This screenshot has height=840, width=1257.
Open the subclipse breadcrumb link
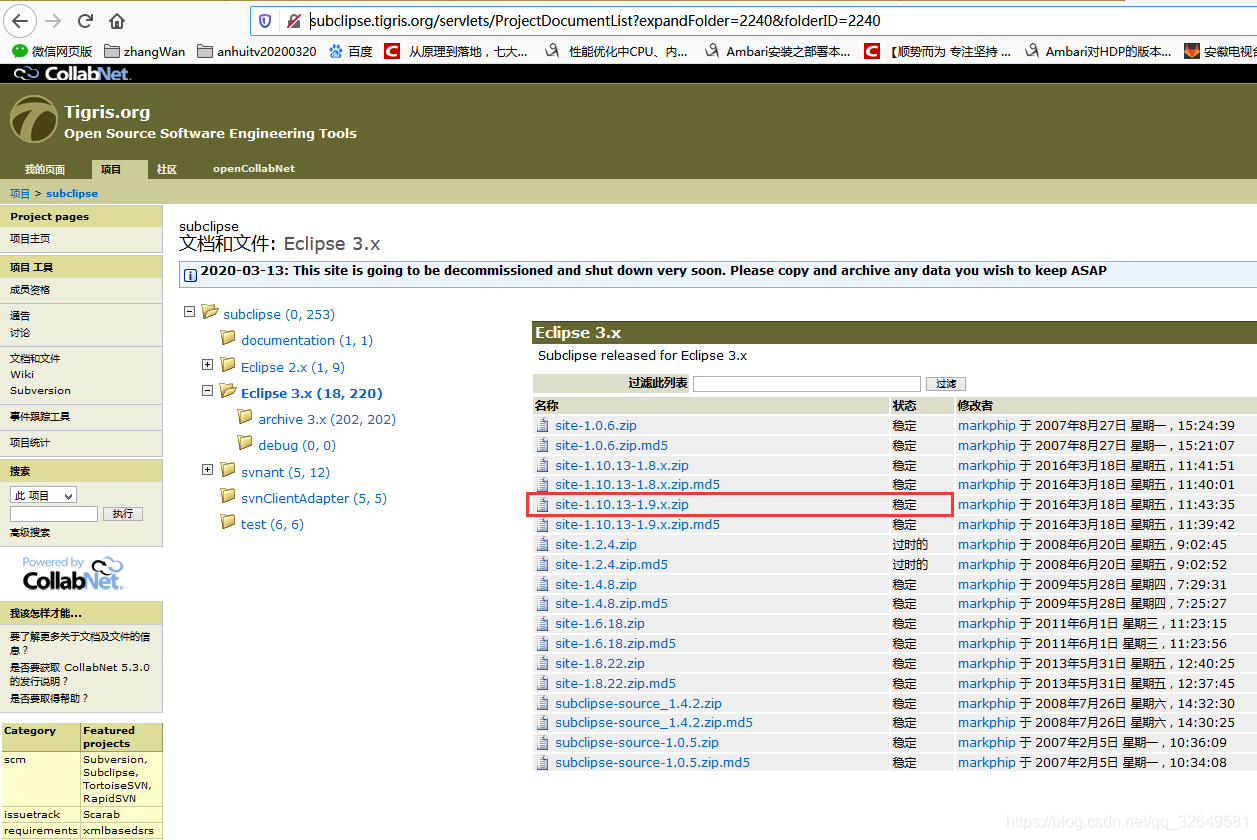point(72,194)
